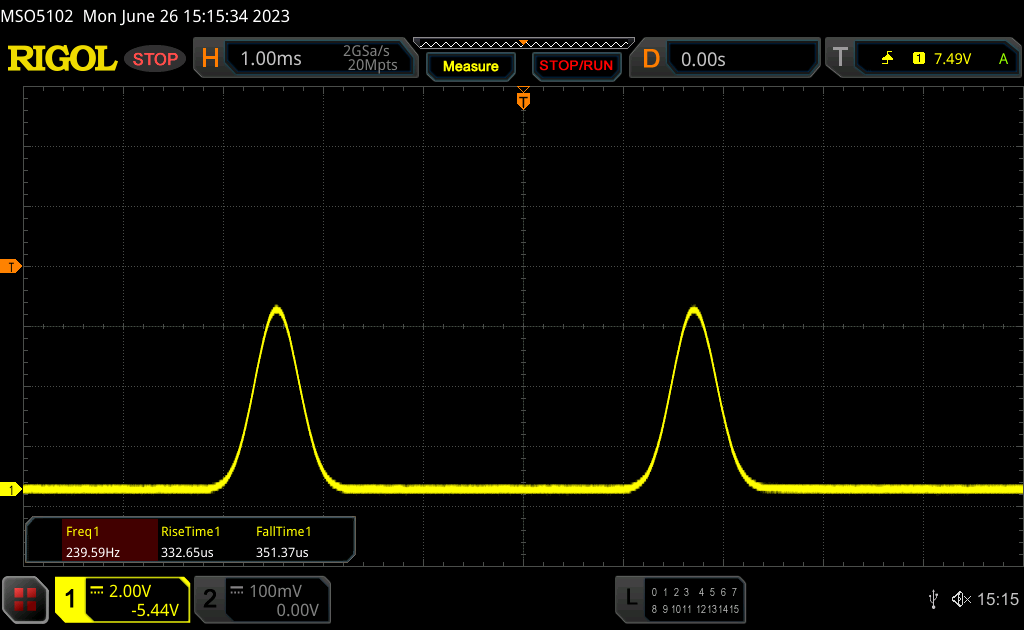
Task: Click the 15:15 clock display
Action: [997, 599]
